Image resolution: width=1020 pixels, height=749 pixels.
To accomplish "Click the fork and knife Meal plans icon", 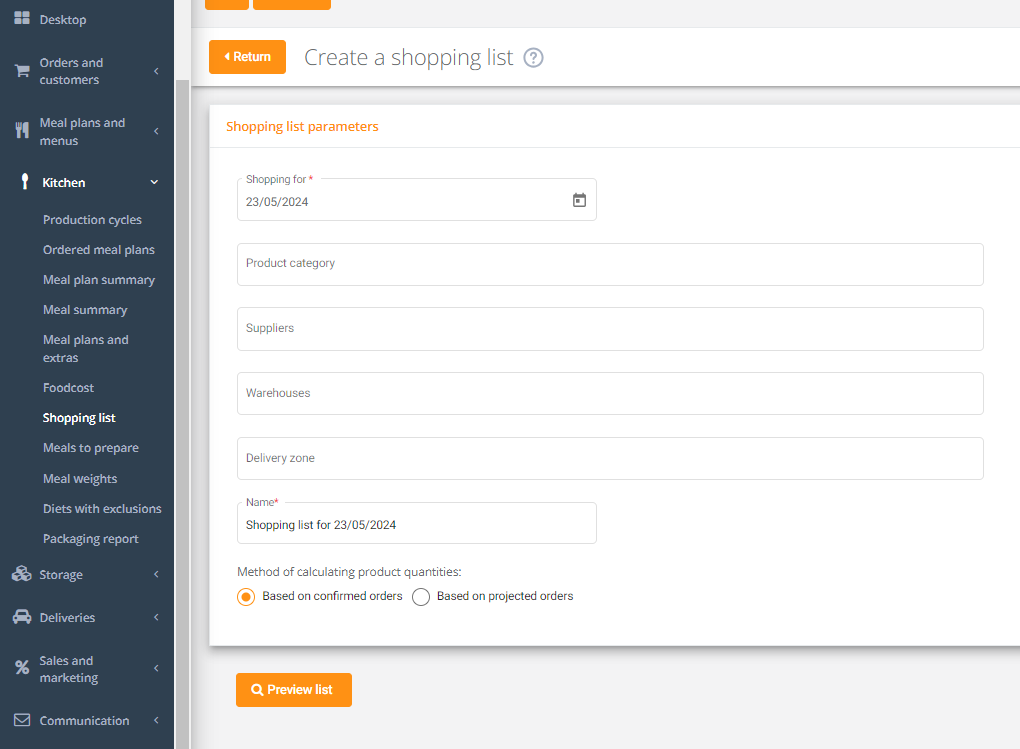I will (x=22, y=131).
